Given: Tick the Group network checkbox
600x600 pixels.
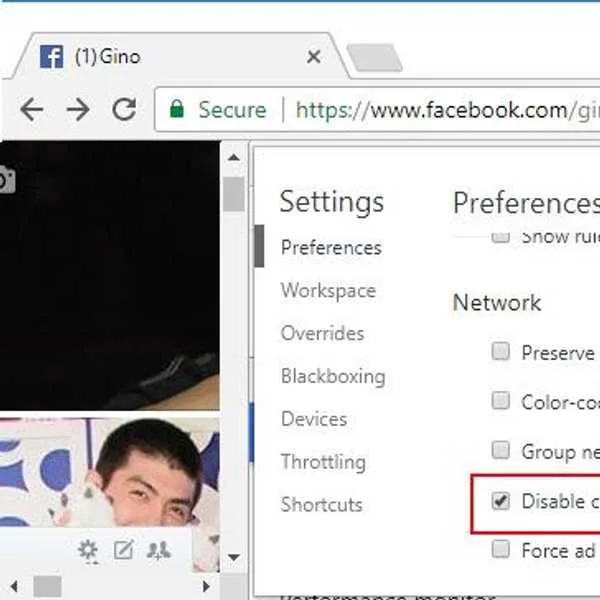Looking at the screenshot, I should 501,450.
